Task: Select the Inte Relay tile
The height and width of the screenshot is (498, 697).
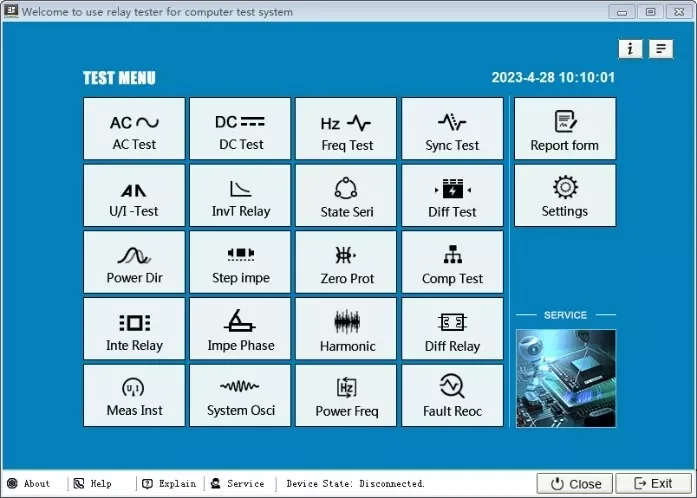Action: pyautogui.click(x=134, y=329)
